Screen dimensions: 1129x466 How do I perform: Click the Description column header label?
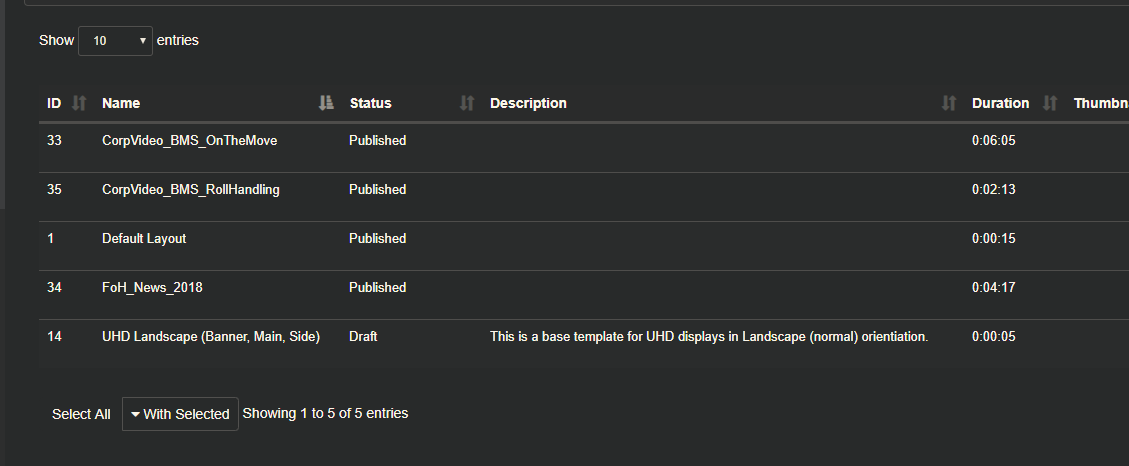tap(528, 103)
